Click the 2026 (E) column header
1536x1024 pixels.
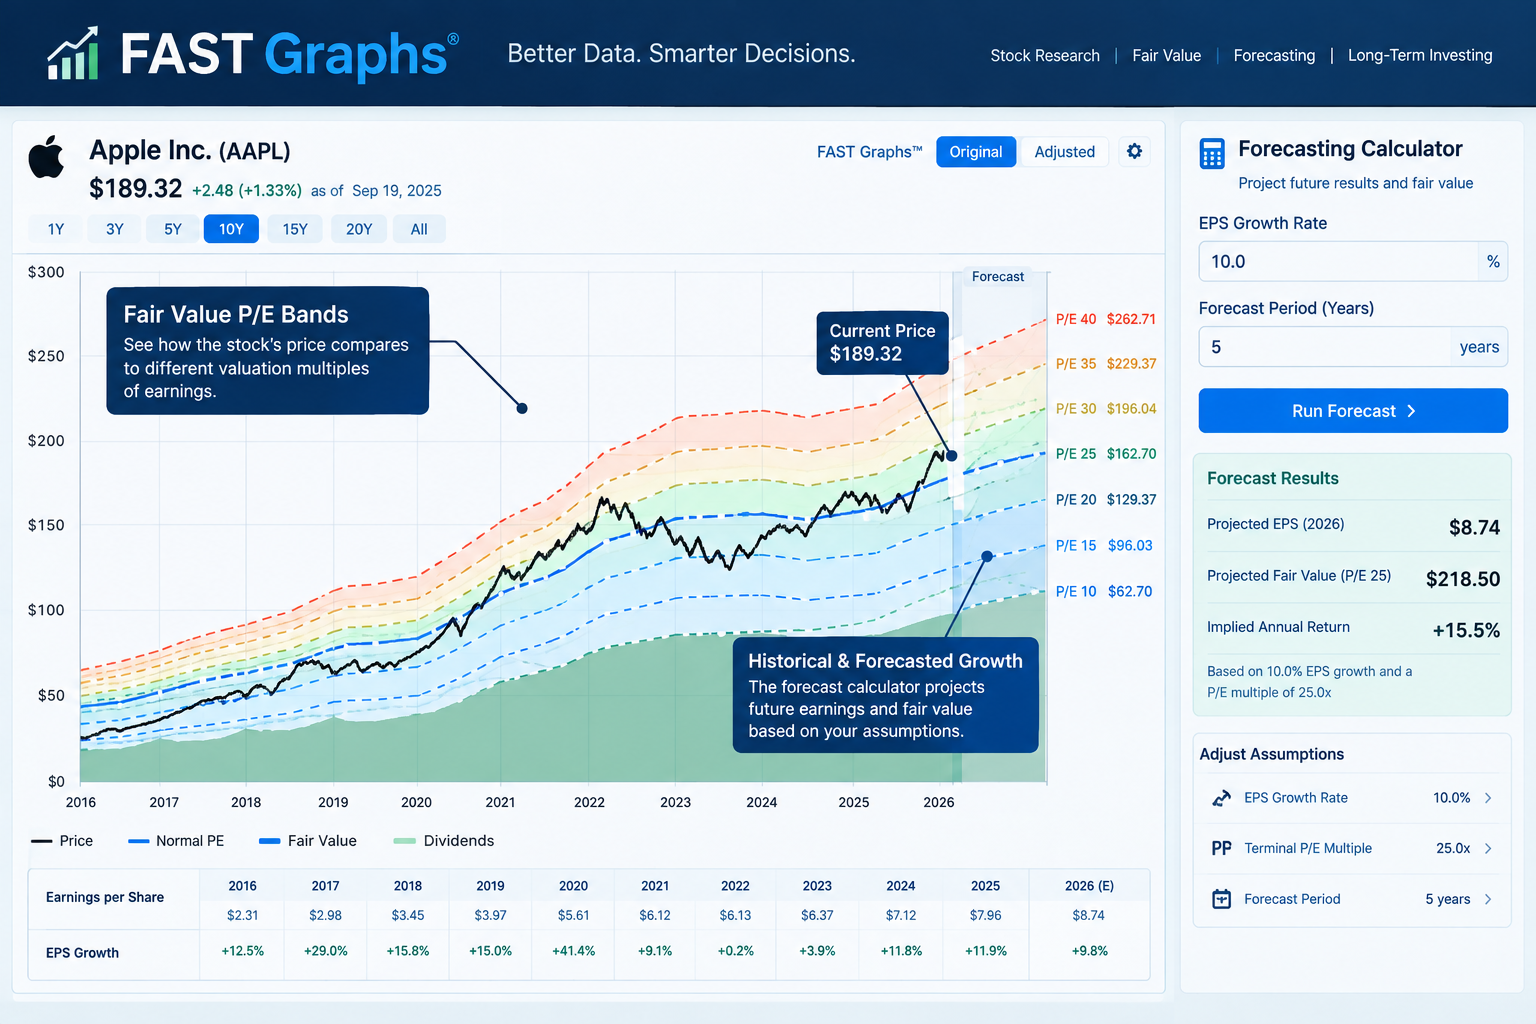point(1089,886)
